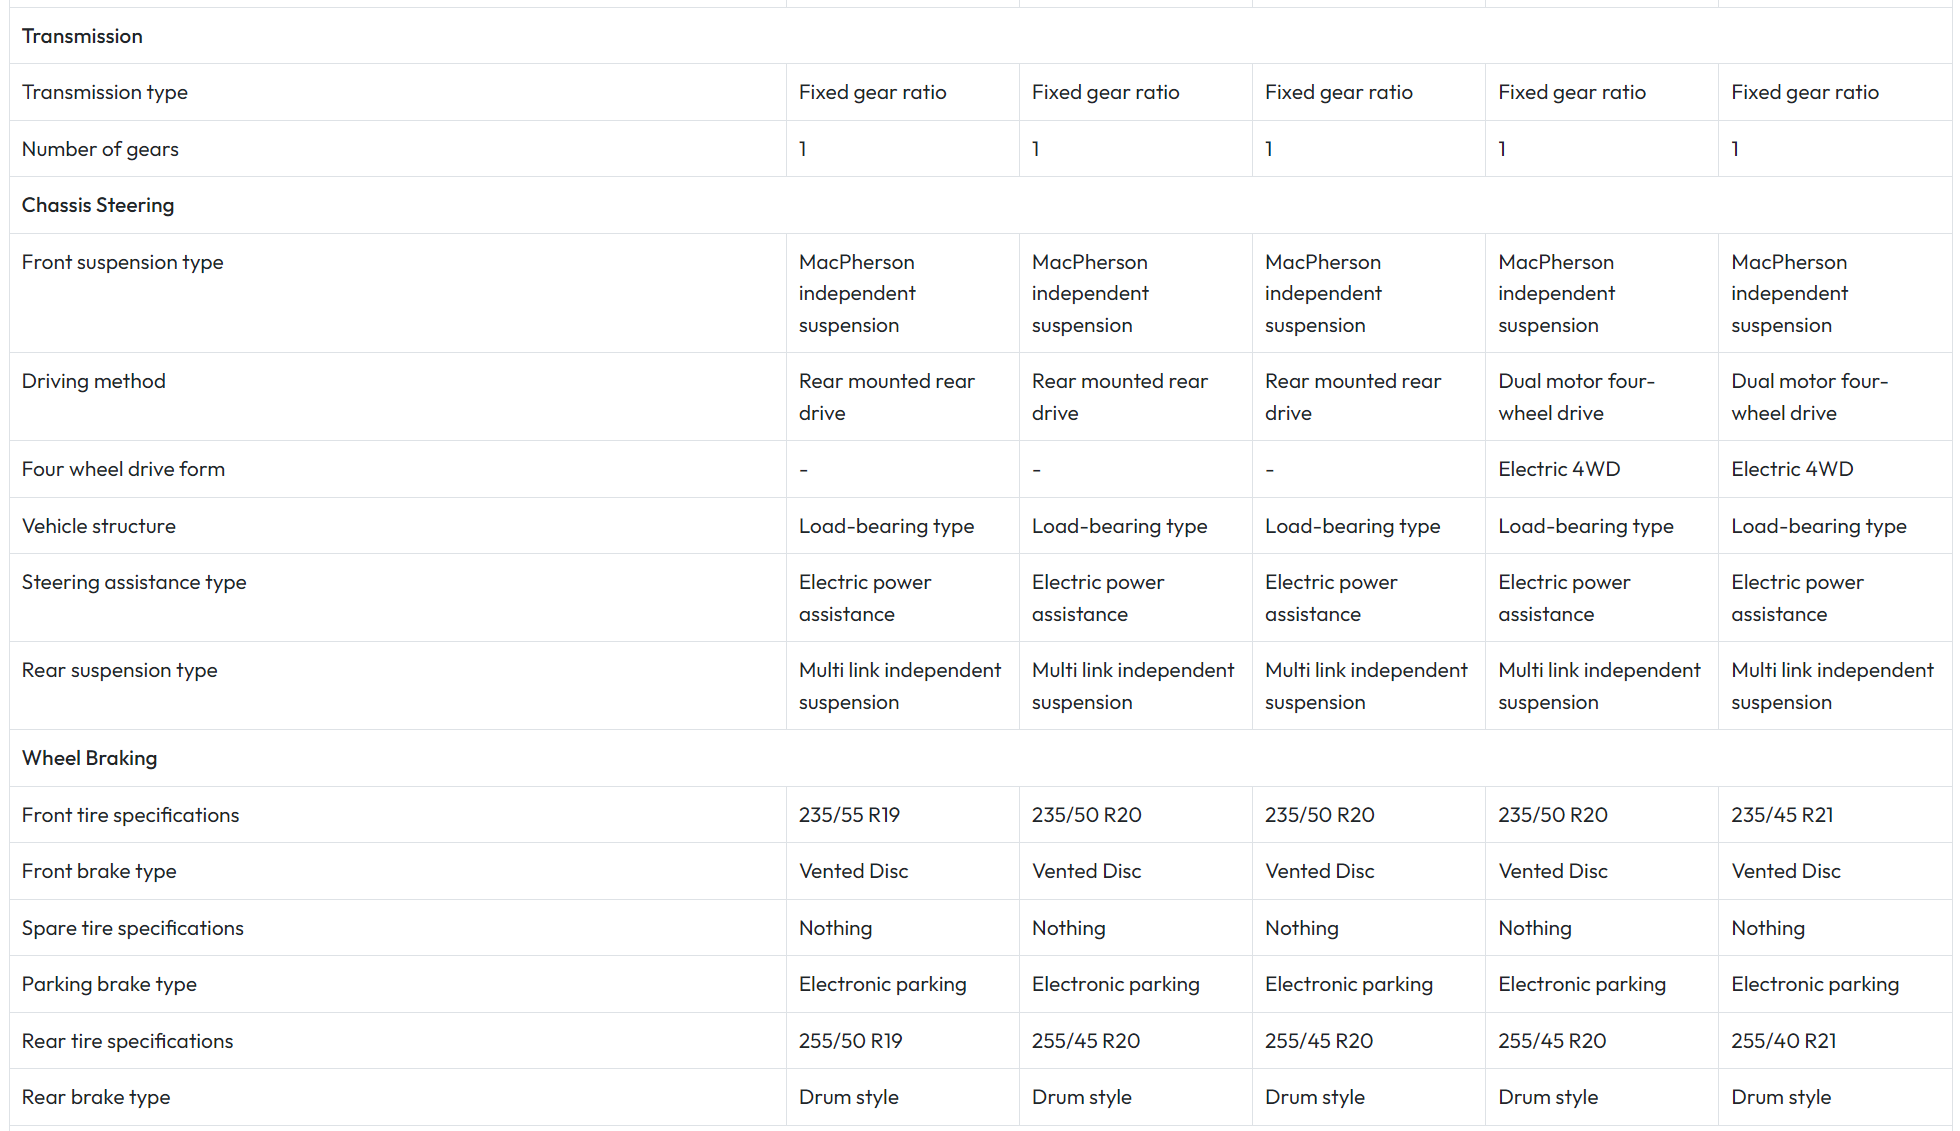Click the Vehicle structure row label
Screen dimensions: 1960x1131
coord(98,526)
